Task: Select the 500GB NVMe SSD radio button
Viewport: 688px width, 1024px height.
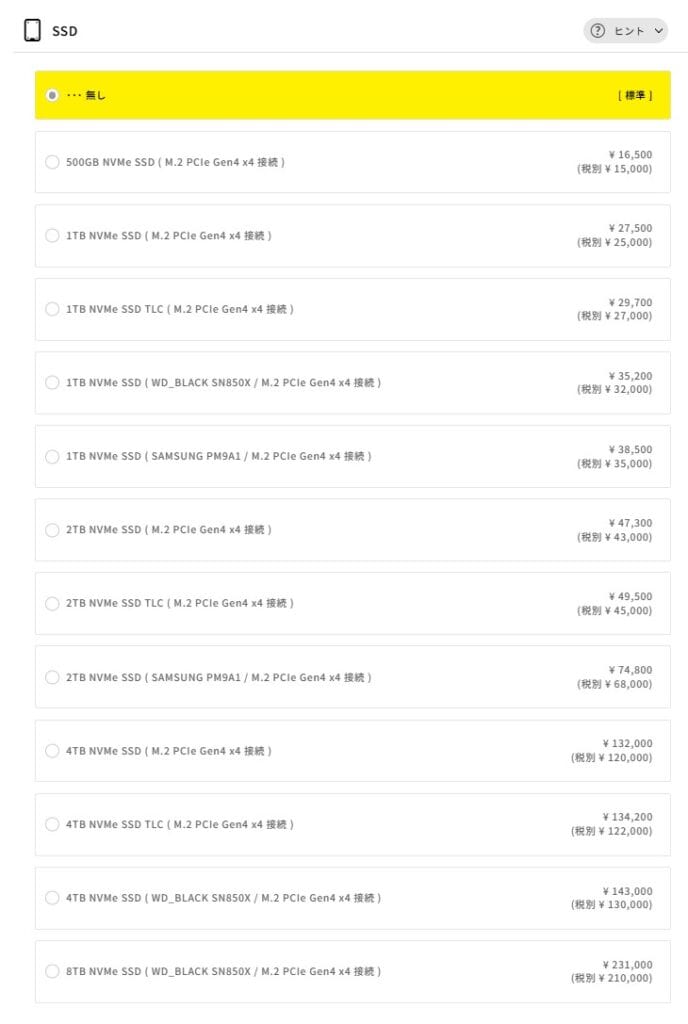Action: coord(52,162)
